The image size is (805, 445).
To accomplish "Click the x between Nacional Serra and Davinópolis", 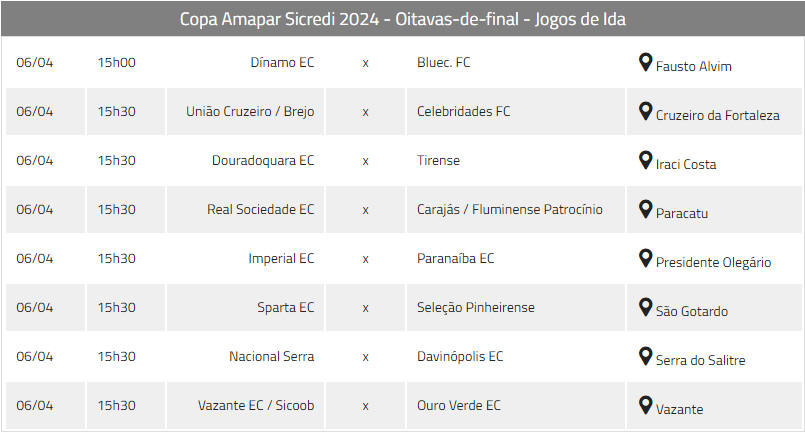I will click(x=366, y=357).
